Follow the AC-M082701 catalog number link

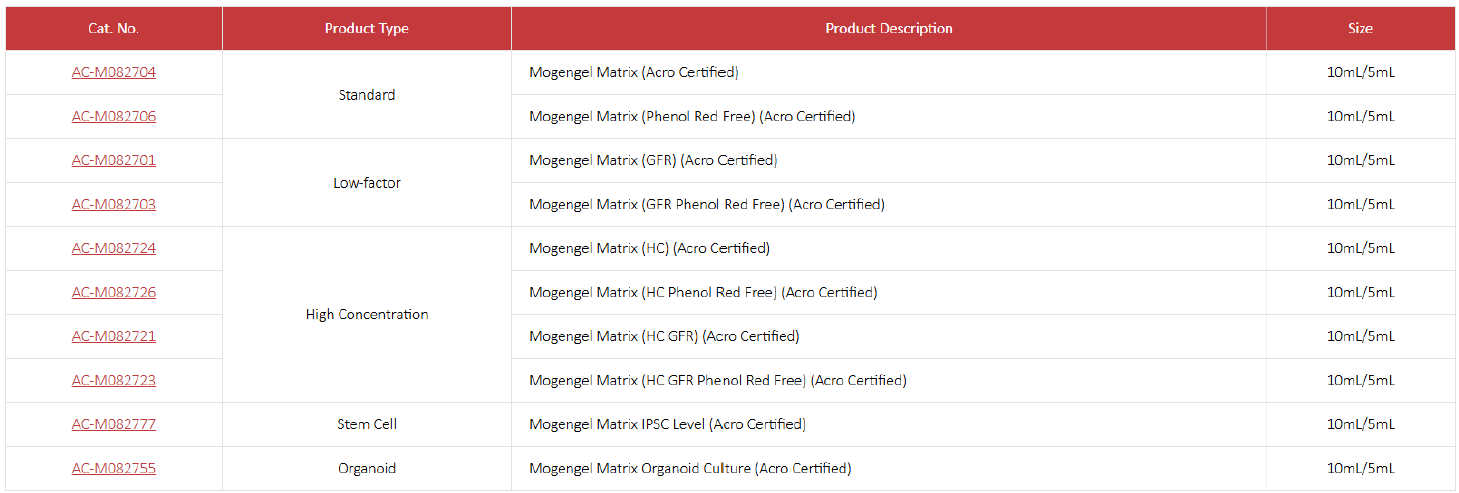(x=114, y=160)
